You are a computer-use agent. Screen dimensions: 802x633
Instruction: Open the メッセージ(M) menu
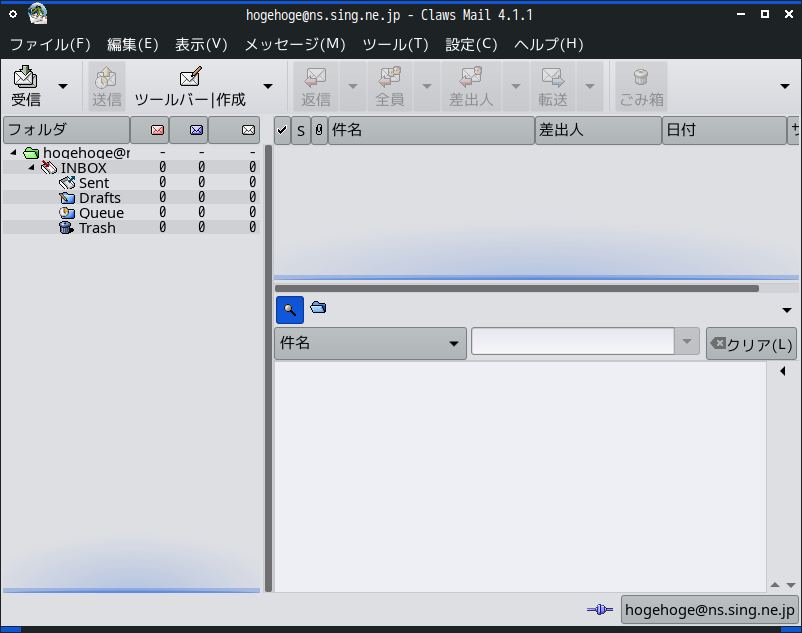pyautogui.click(x=295, y=44)
